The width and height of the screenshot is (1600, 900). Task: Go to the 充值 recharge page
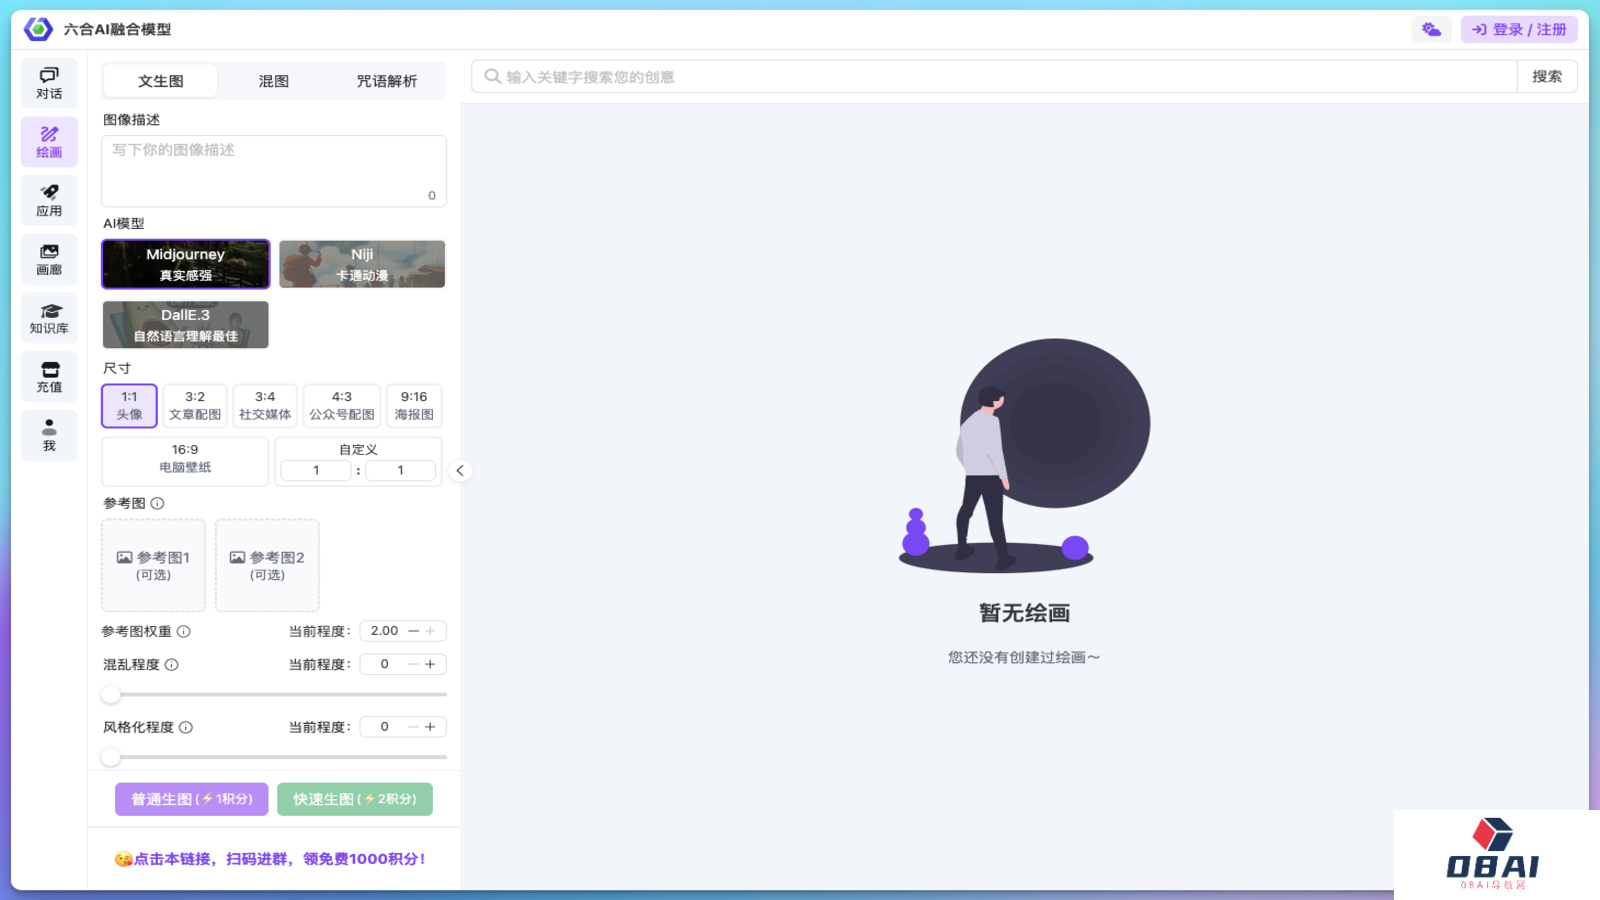pos(49,377)
